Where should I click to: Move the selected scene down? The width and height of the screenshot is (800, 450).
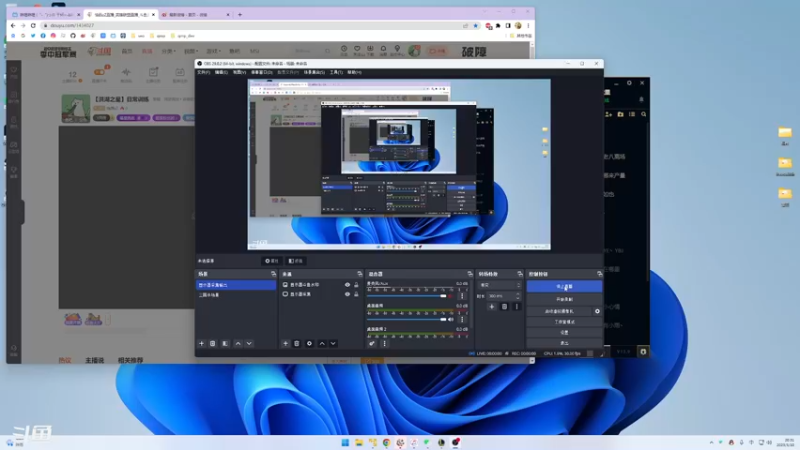(x=249, y=343)
